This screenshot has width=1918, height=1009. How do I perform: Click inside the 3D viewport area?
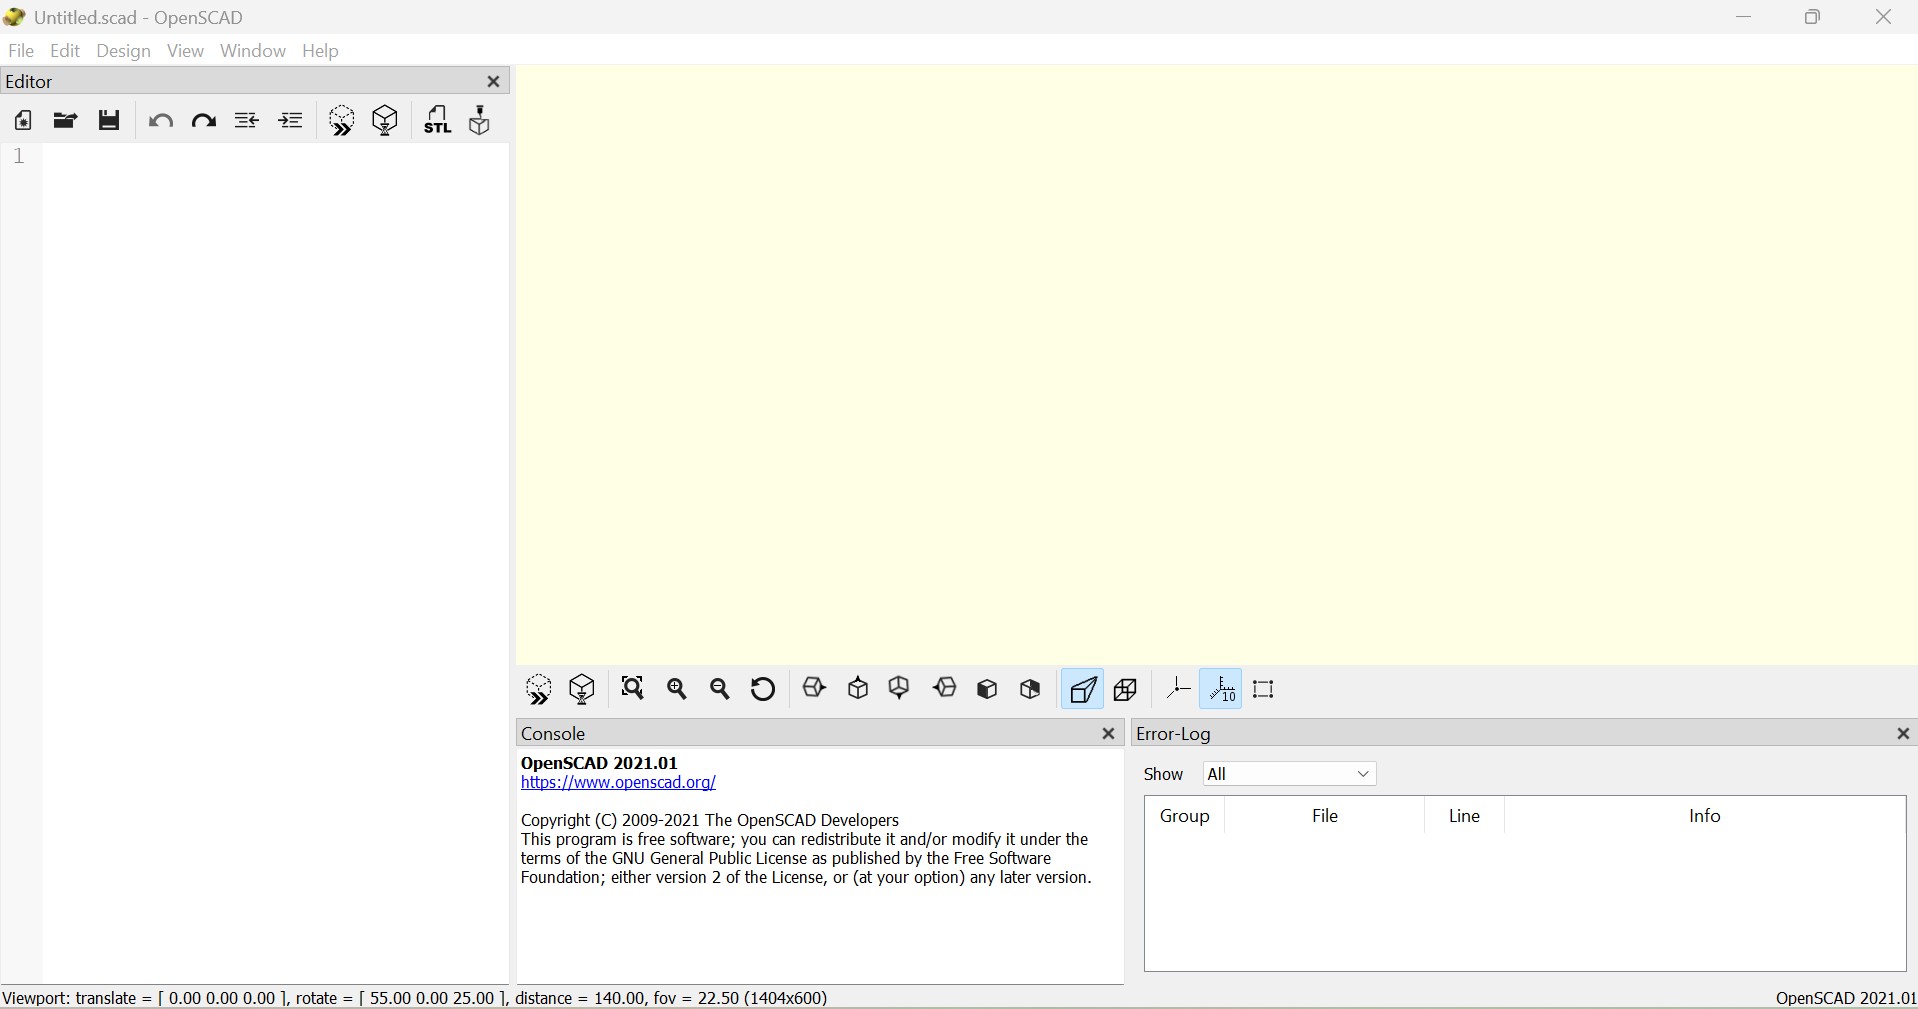[x=1217, y=365]
